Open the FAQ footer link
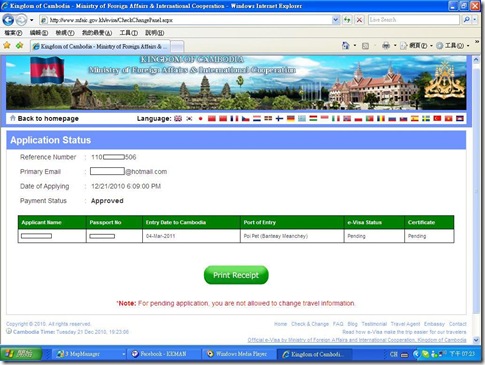485x365 pixels. 338,324
